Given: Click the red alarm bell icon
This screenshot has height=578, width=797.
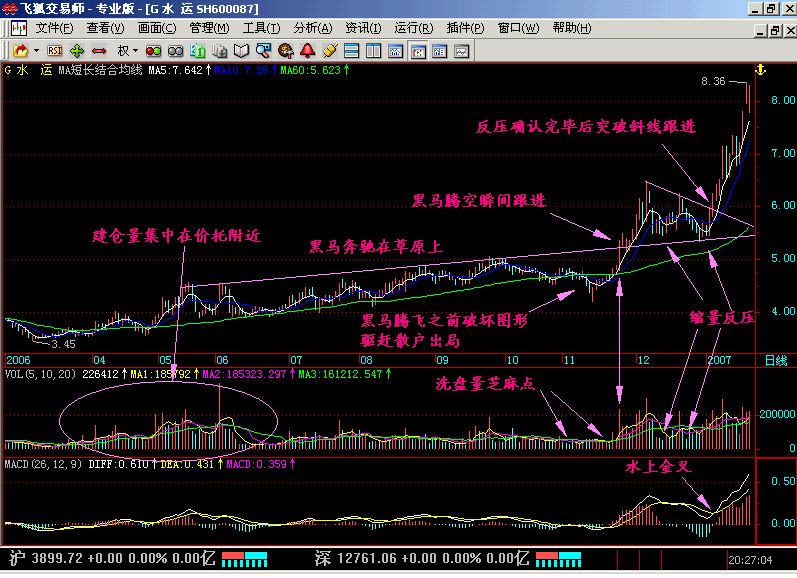Looking at the screenshot, I should pyautogui.click(x=308, y=49).
